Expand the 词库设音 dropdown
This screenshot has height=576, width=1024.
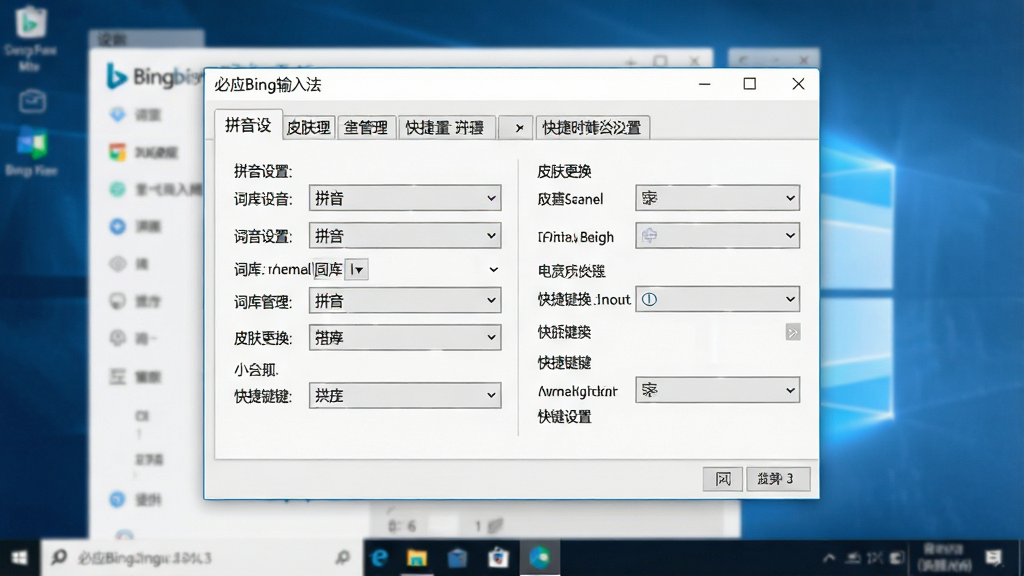(405, 198)
